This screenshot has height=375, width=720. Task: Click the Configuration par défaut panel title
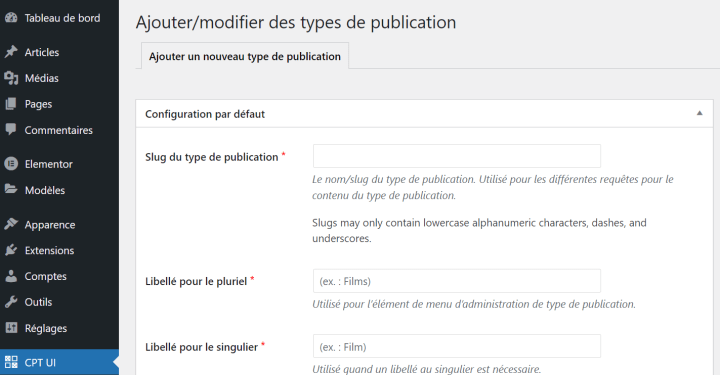click(205, 114)
